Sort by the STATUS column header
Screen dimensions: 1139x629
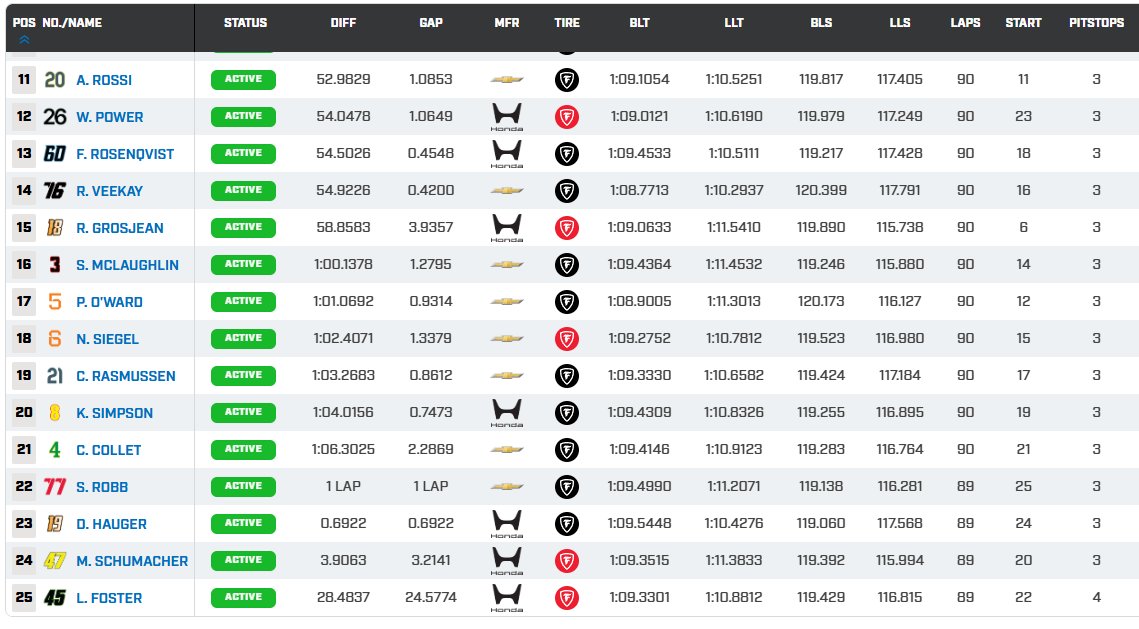(246, 23)
